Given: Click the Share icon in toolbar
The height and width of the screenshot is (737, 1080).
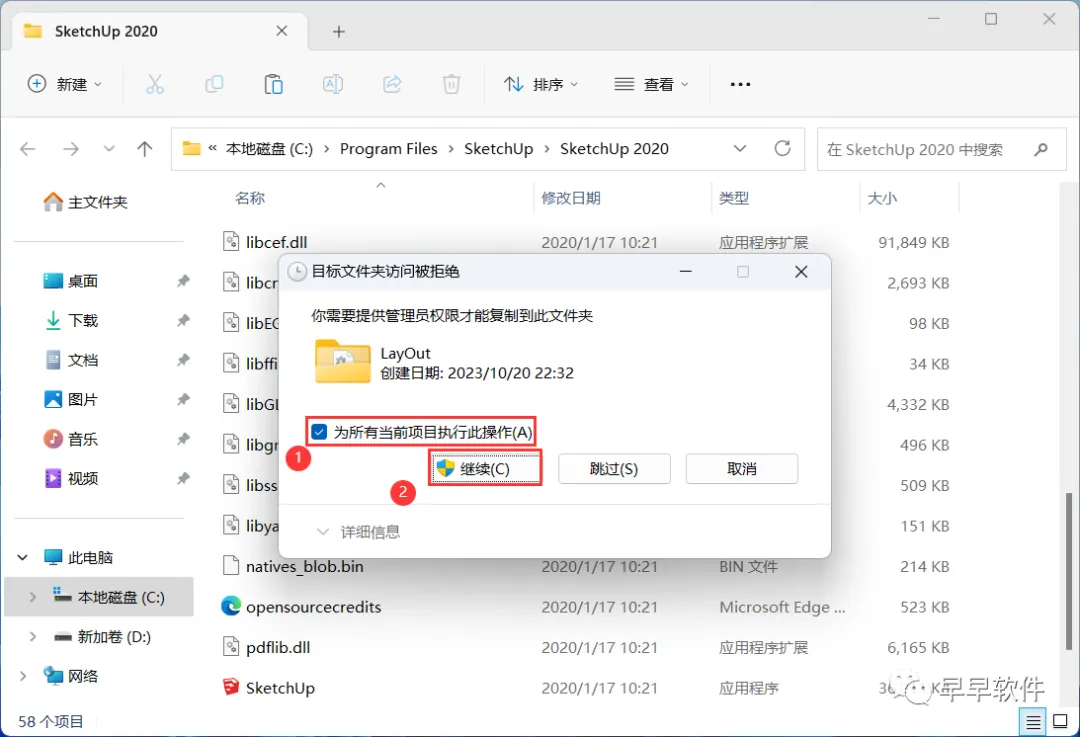Looking at the screenshot, I should pos(392,84).
